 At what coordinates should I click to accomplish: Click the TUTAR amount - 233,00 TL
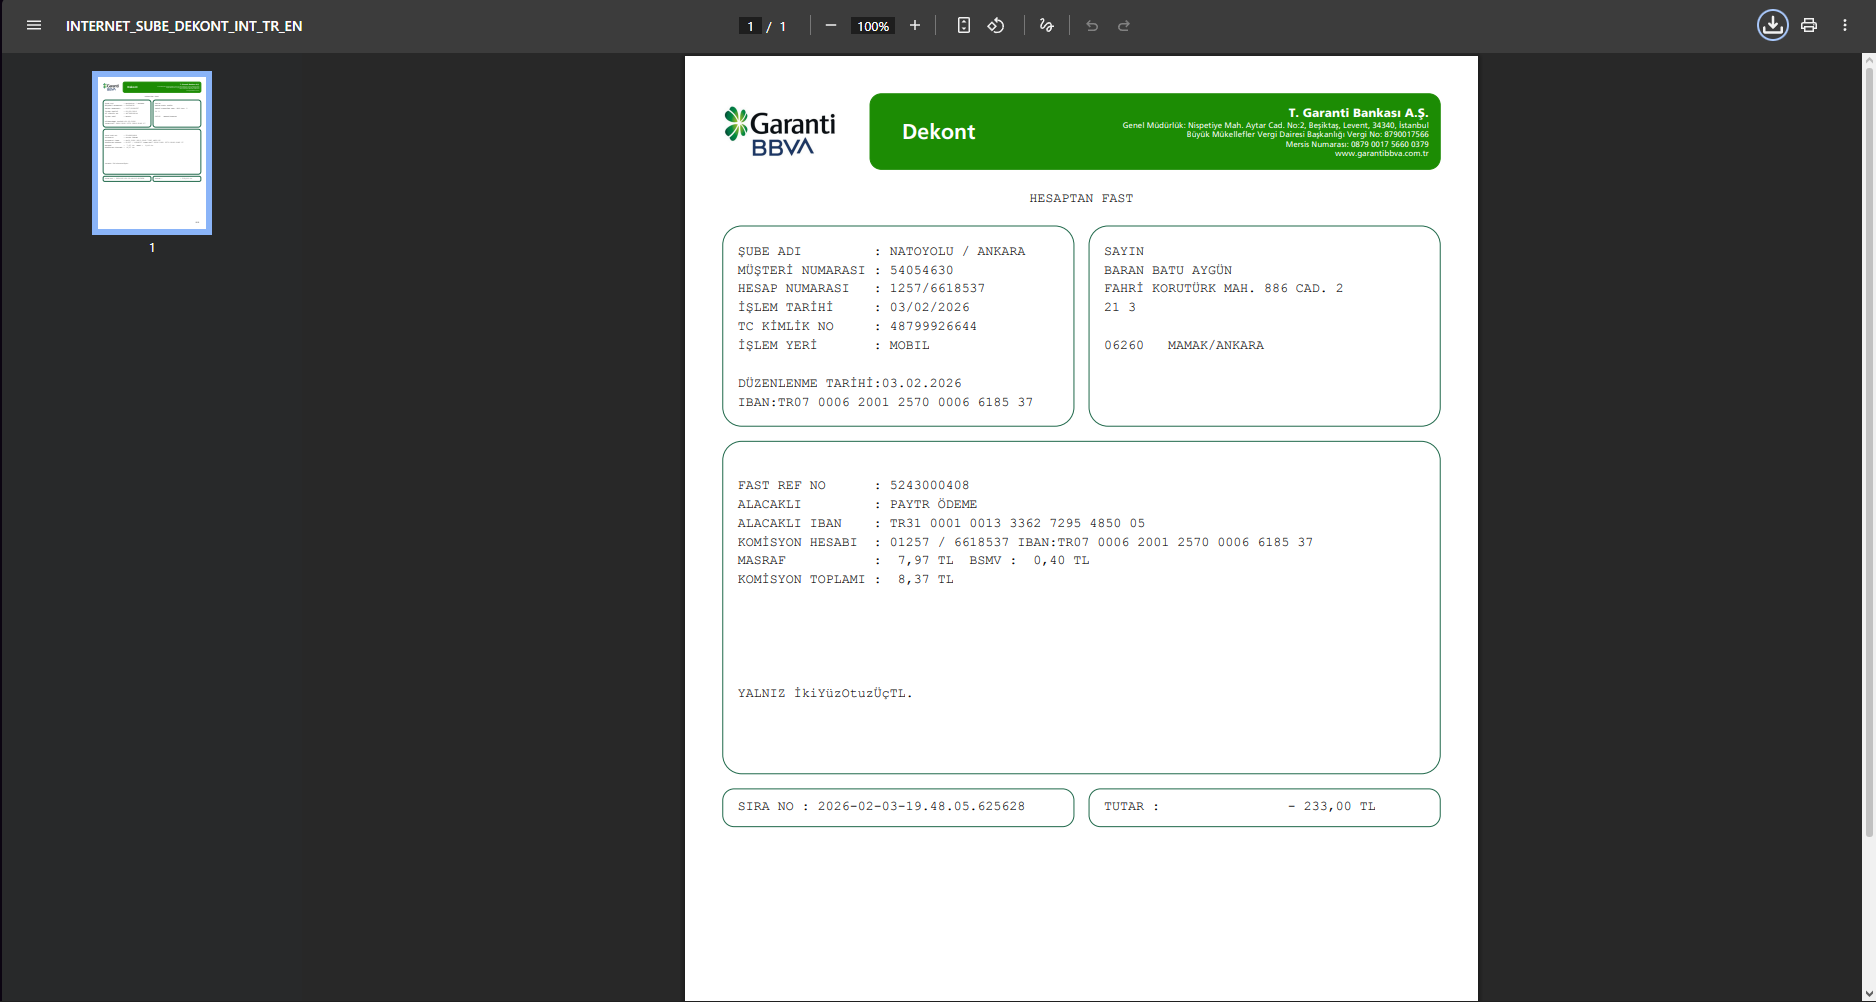[1331, 806]
